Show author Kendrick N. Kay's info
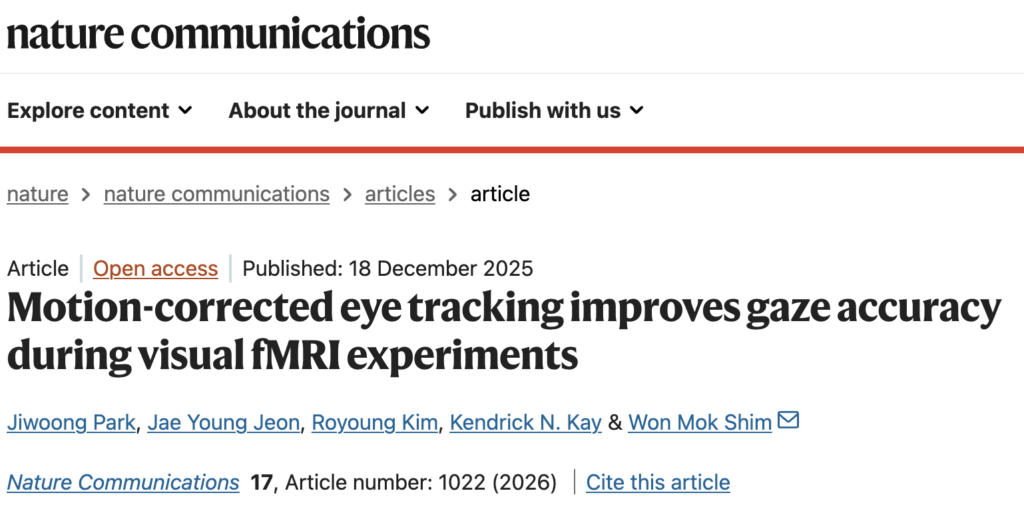This screenshot has height=505, width=1024. 525,422
